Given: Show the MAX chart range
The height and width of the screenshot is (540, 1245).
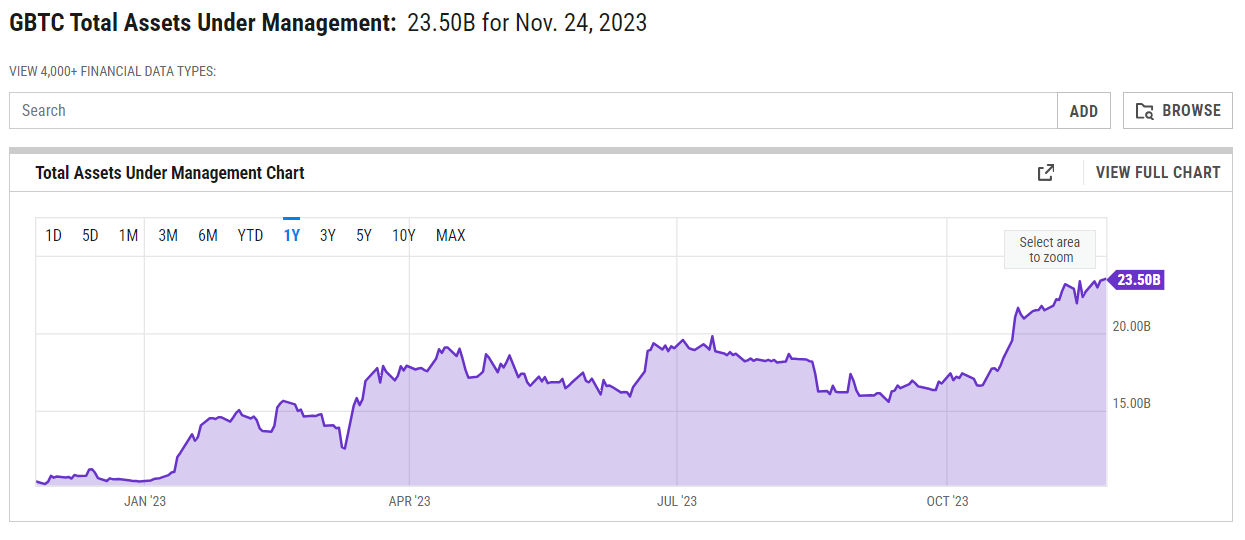Looking at the screenshot, I should (x=450, y=236).
